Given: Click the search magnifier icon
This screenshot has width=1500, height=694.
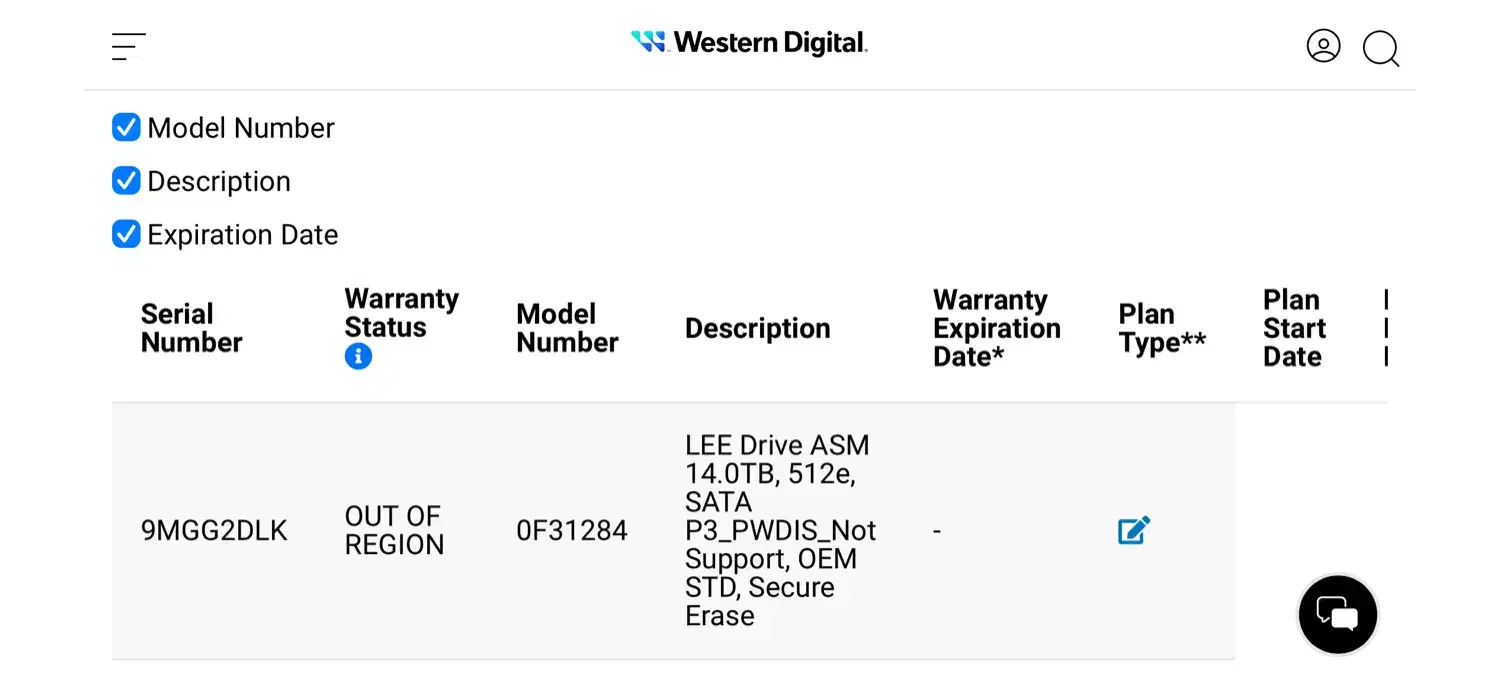Looking at the screenshot, I should click(x=1381, y=48).
